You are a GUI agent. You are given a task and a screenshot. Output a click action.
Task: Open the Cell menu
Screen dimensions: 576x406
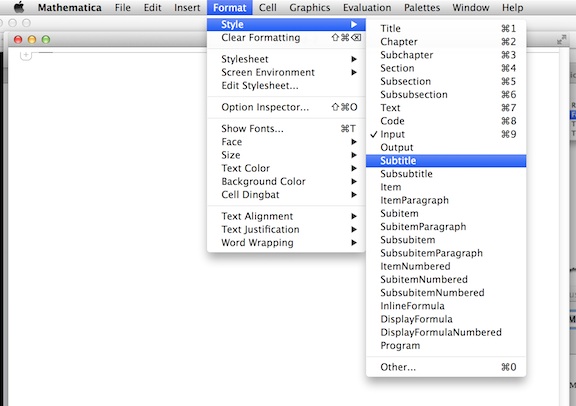pyautogui.click(x=267, y=8)
